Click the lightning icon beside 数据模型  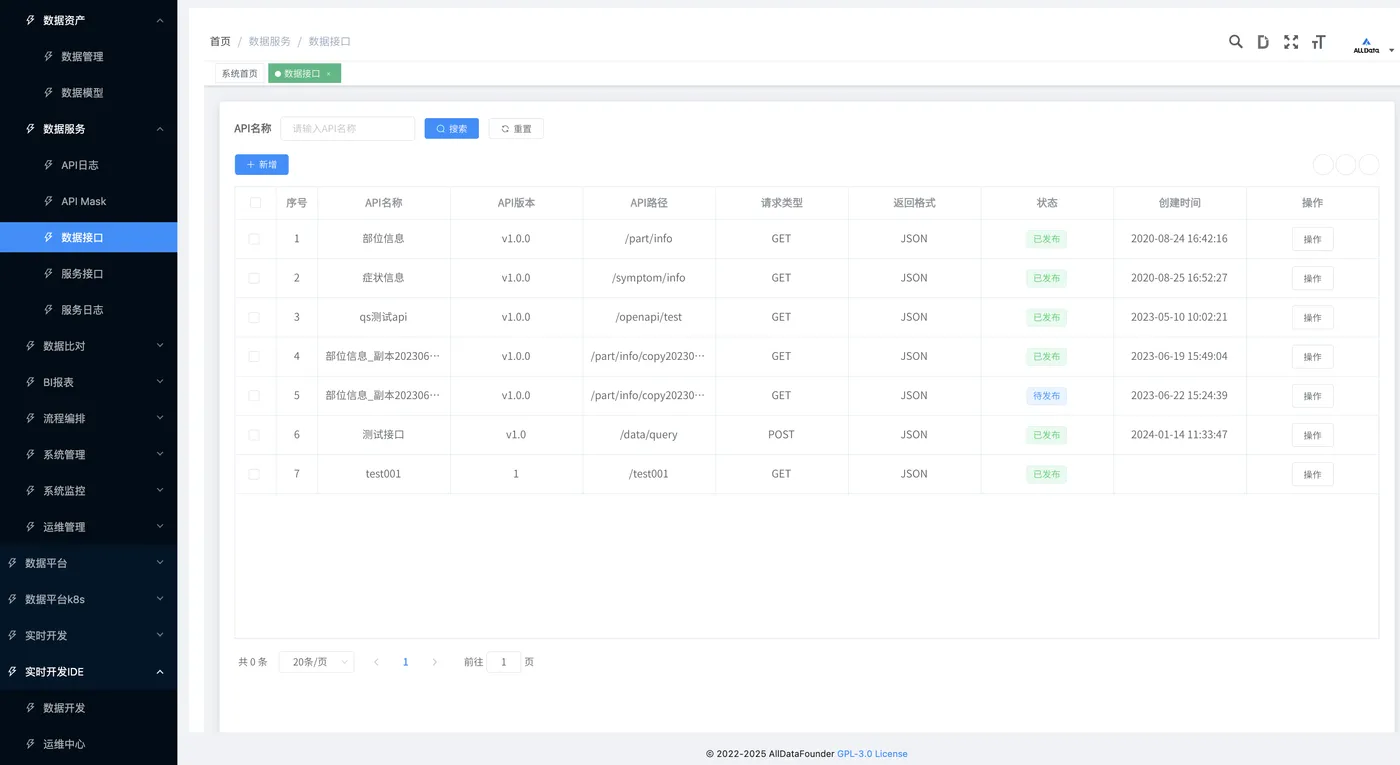pos(48,92)
